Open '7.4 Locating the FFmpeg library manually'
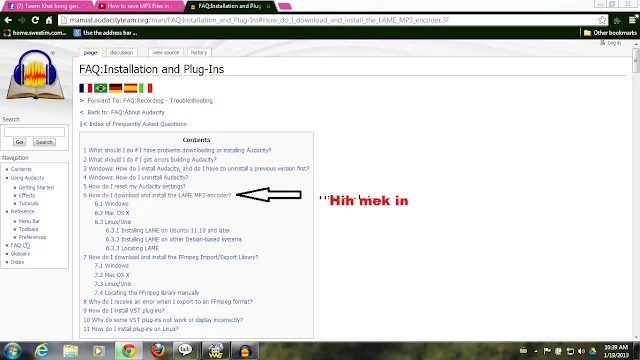Viewport: 640px width, 360px height. [147, 293]
